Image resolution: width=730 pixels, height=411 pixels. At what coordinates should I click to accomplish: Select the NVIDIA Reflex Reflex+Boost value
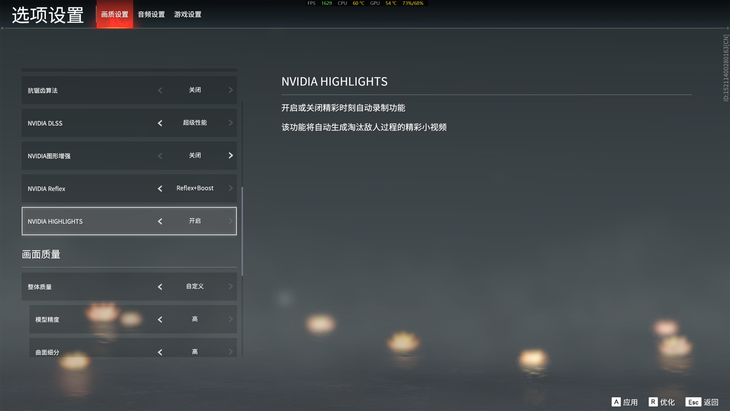[195, 188]
